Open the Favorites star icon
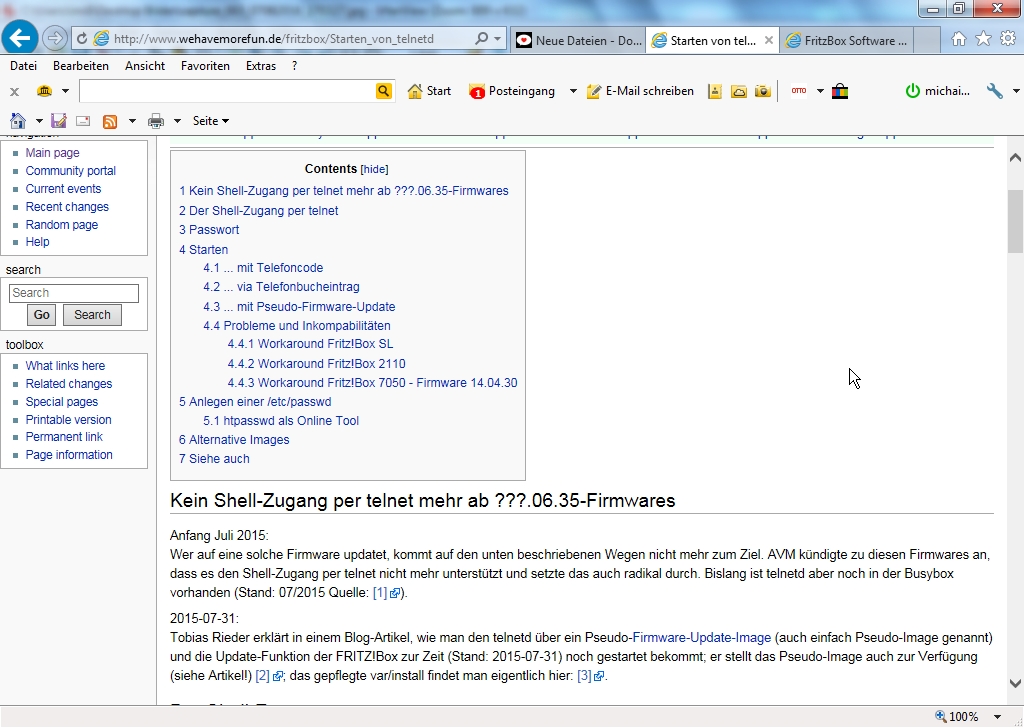This screenshot has width=1024, height=728. pos(983,39)
